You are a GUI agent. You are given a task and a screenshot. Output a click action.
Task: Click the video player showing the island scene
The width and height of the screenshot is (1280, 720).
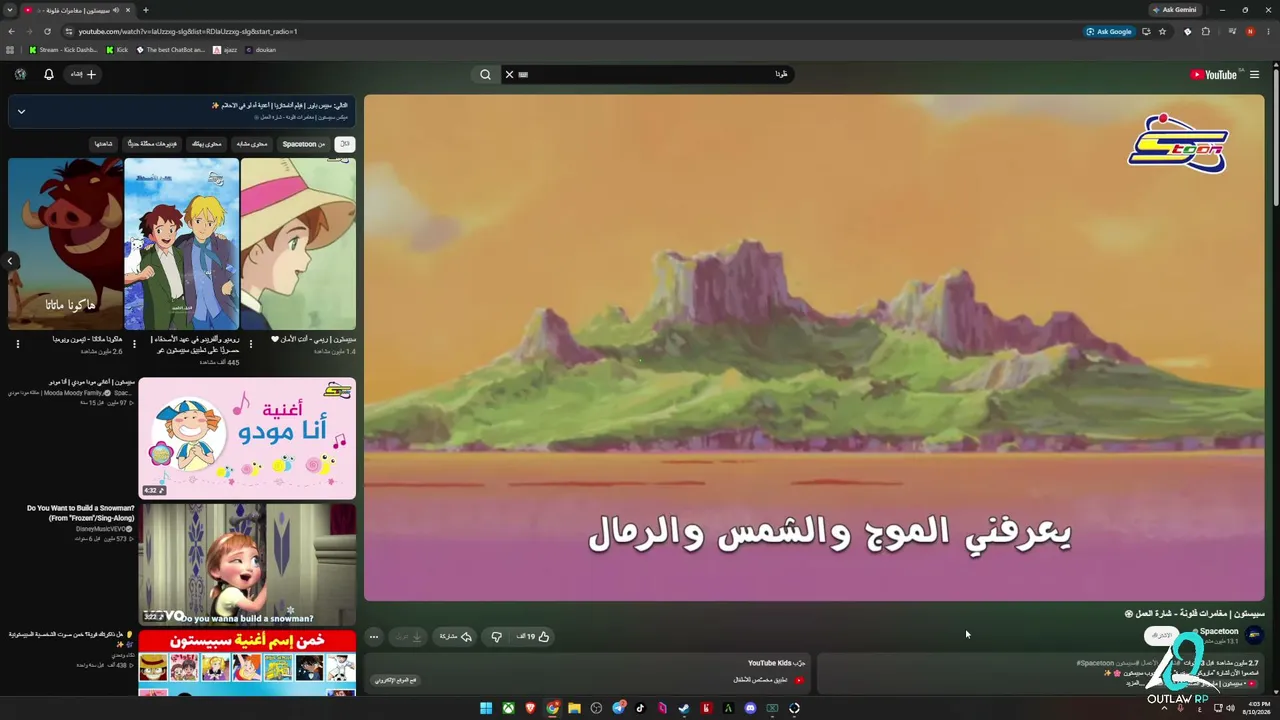(x=814, y=348)
